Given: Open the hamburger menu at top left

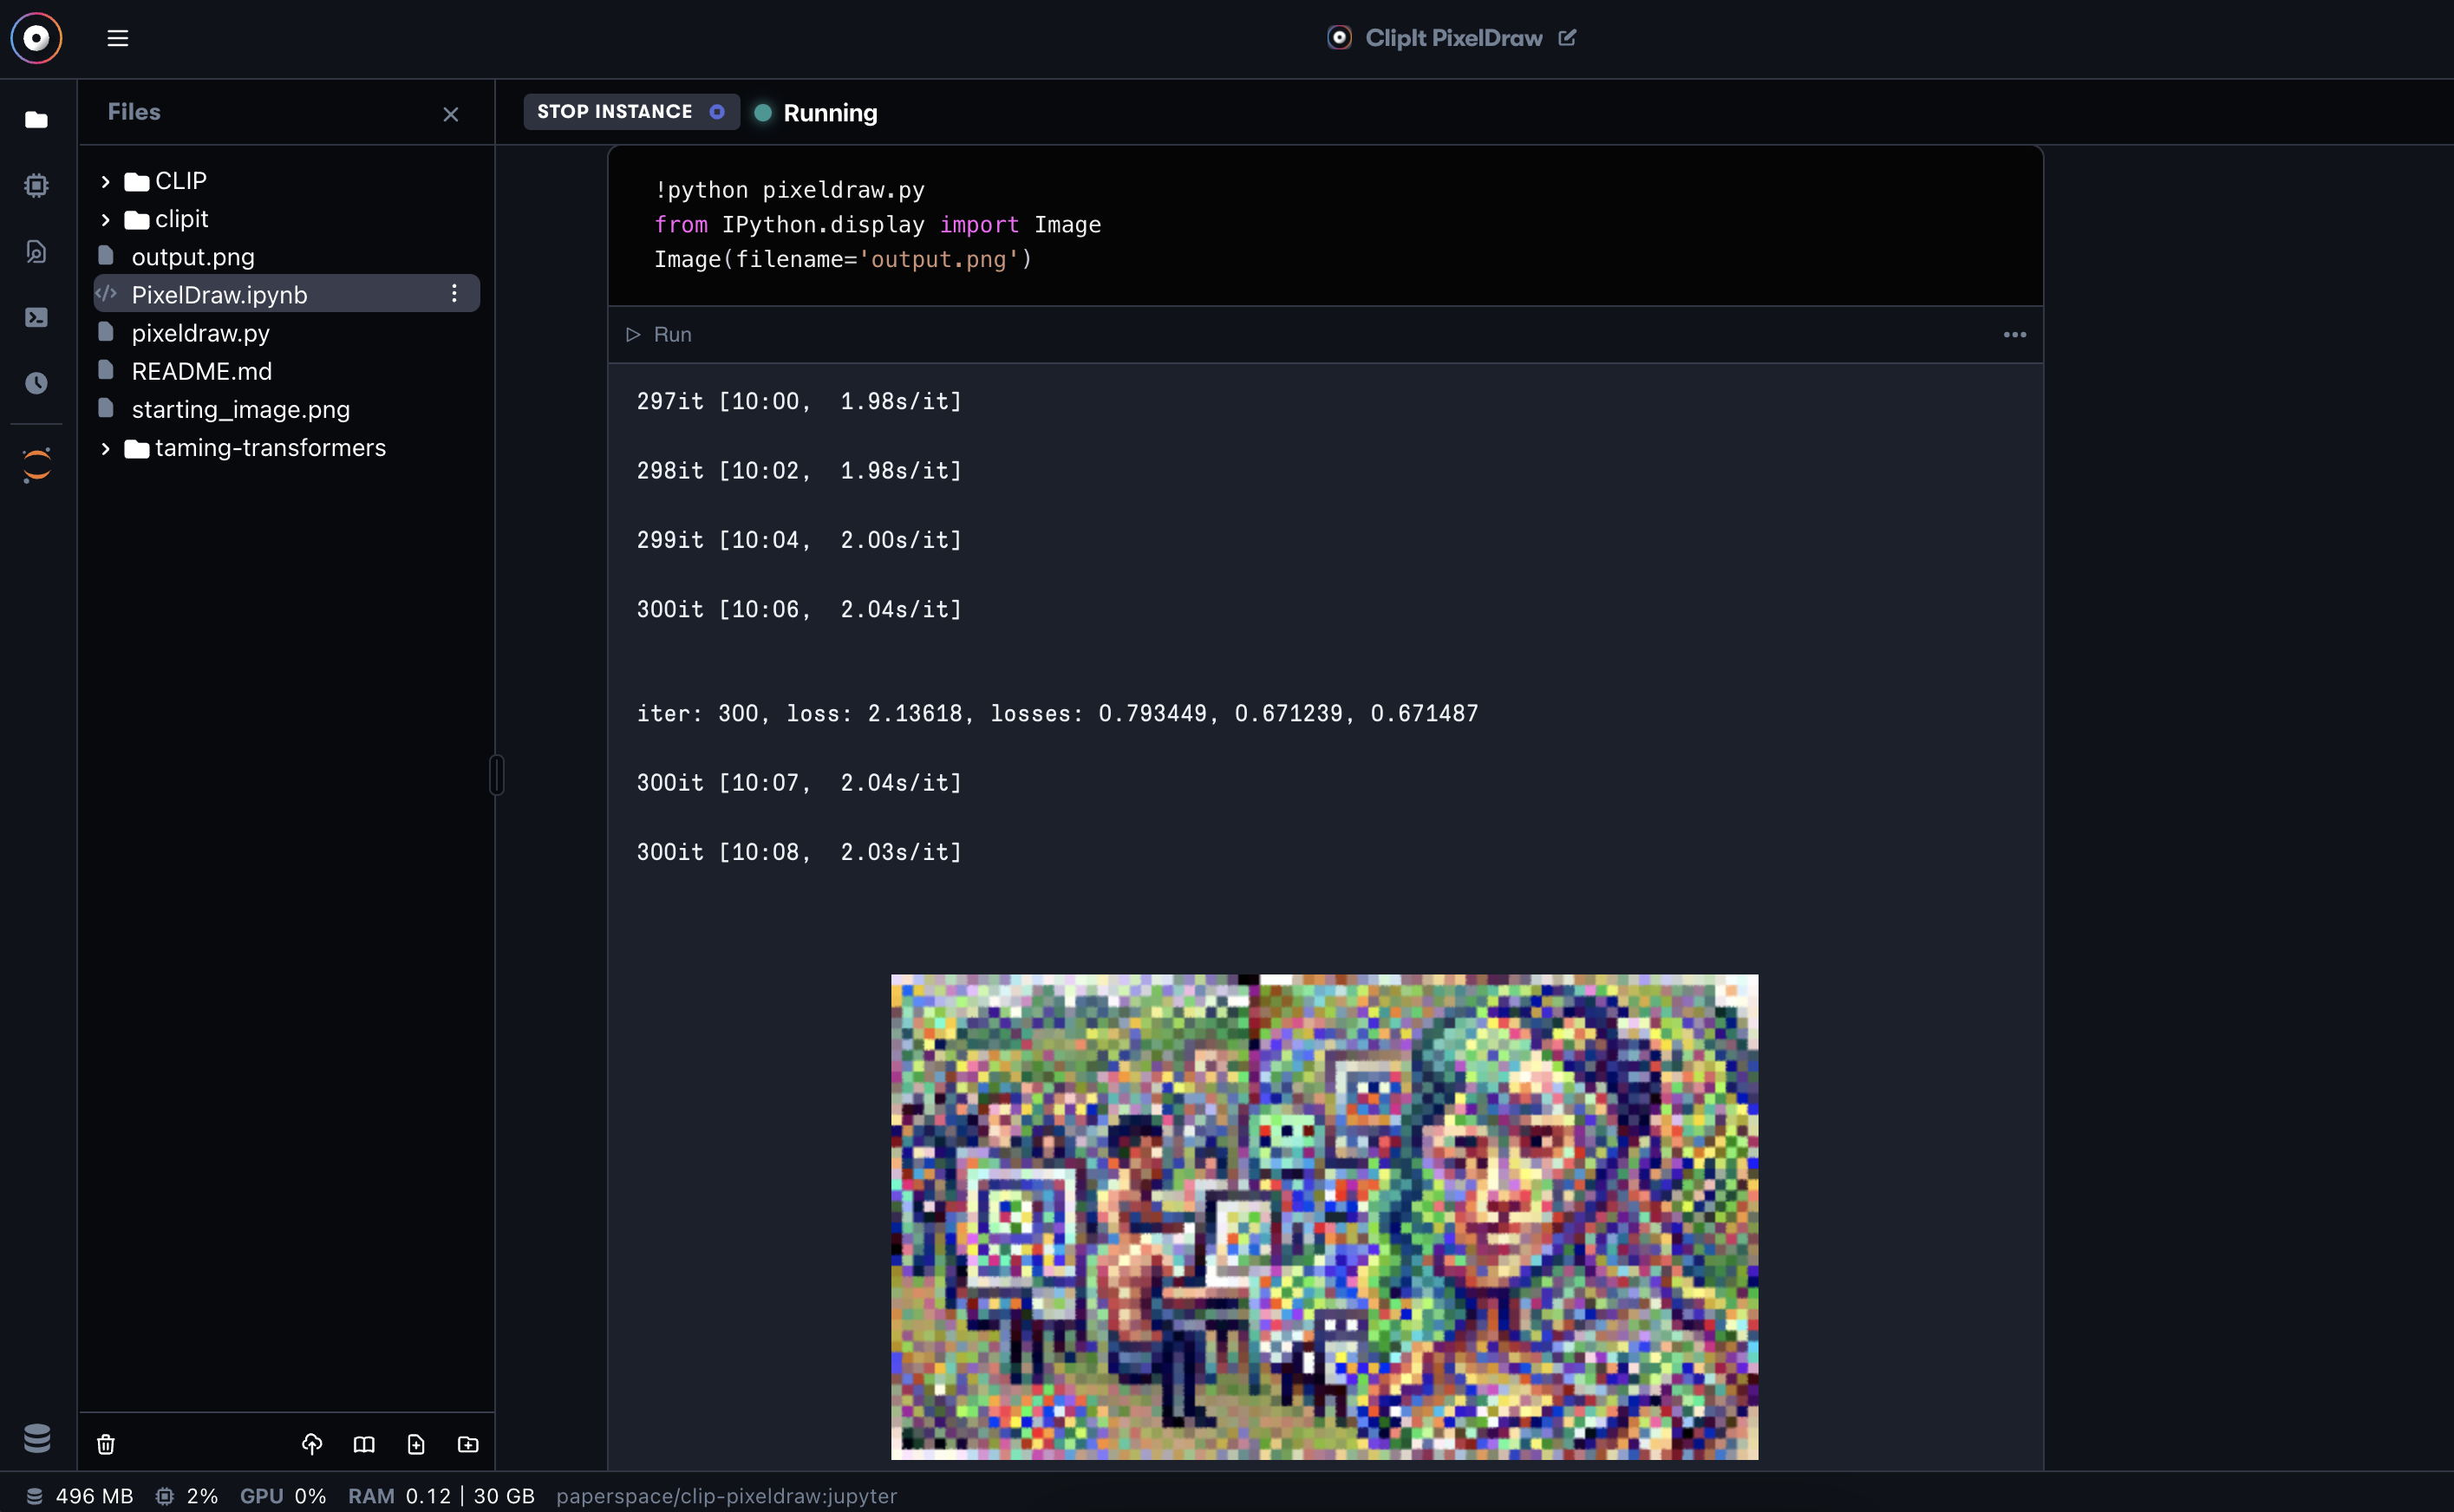Looking at the screenshot, I should [117, 38].
